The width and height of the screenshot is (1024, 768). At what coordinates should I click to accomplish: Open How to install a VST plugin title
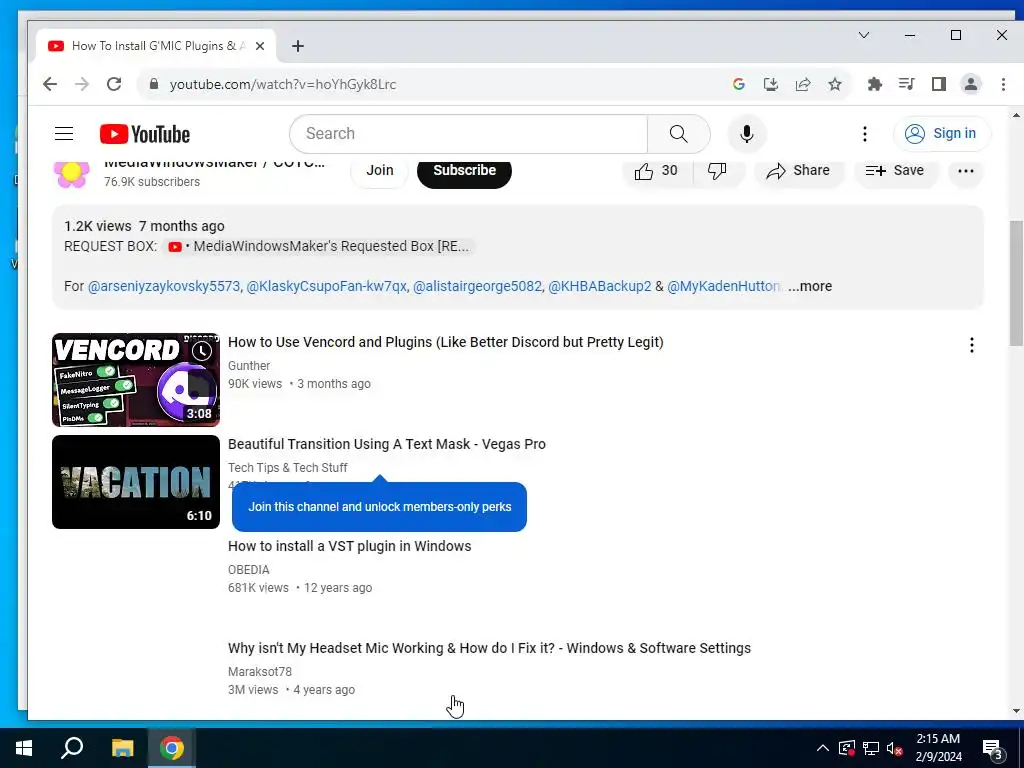click(x=349, y=546)
